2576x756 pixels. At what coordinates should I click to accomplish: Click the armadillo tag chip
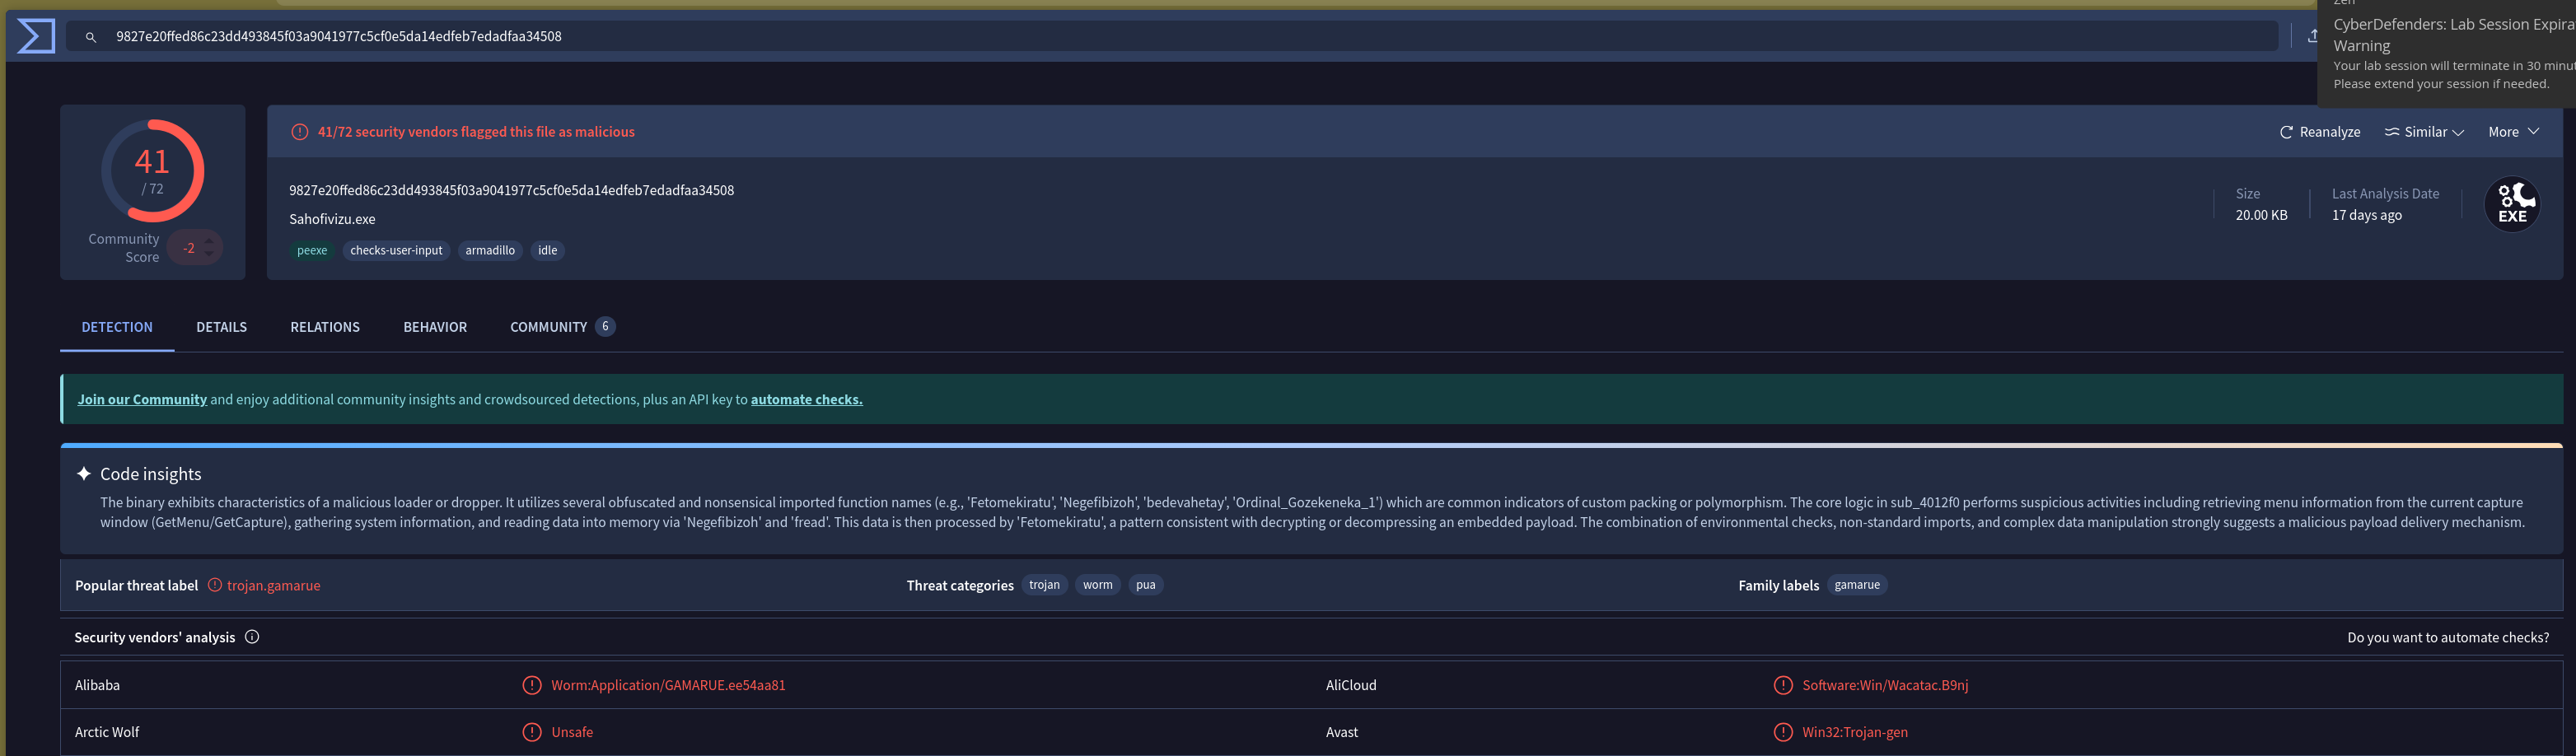489,250
